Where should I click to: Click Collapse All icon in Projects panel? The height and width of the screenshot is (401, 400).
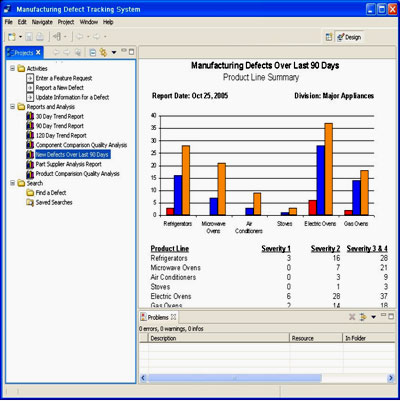point(93,52)
